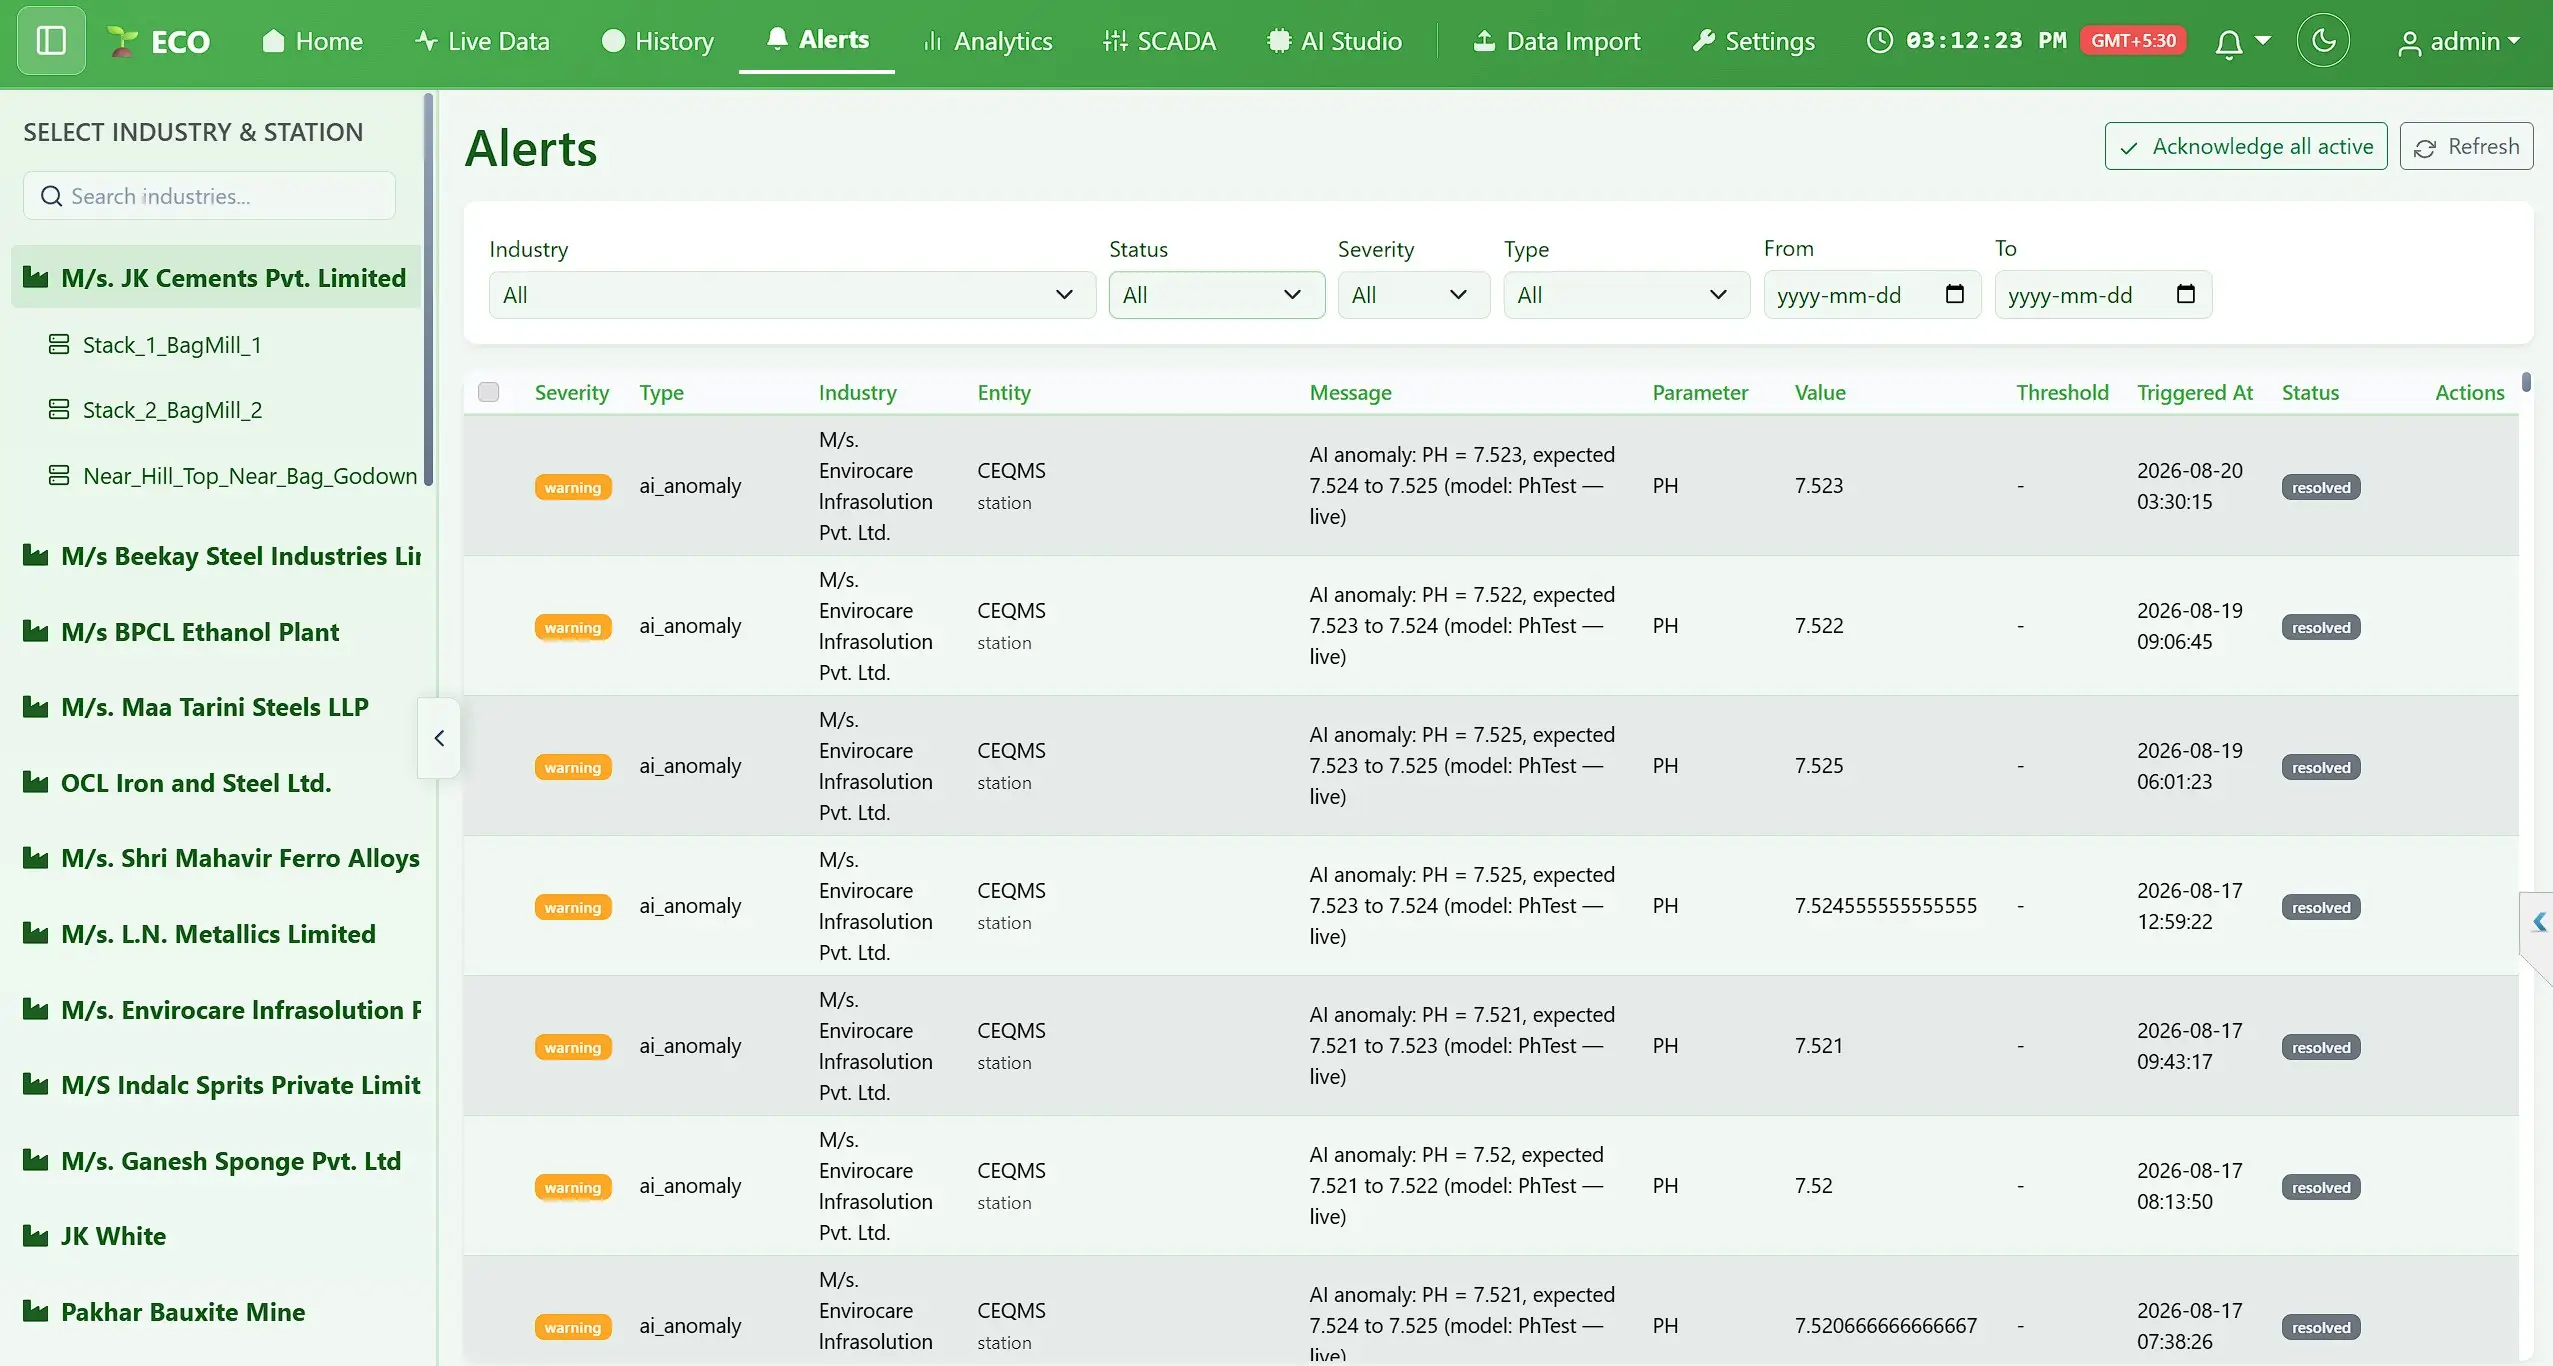Expand Pakhar Bauxite Mine

[x=163, y=1312]
